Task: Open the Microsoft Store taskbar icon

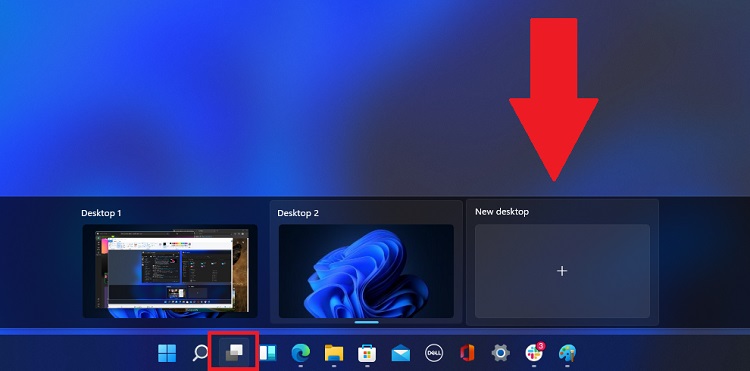Action: pos(367,353)
